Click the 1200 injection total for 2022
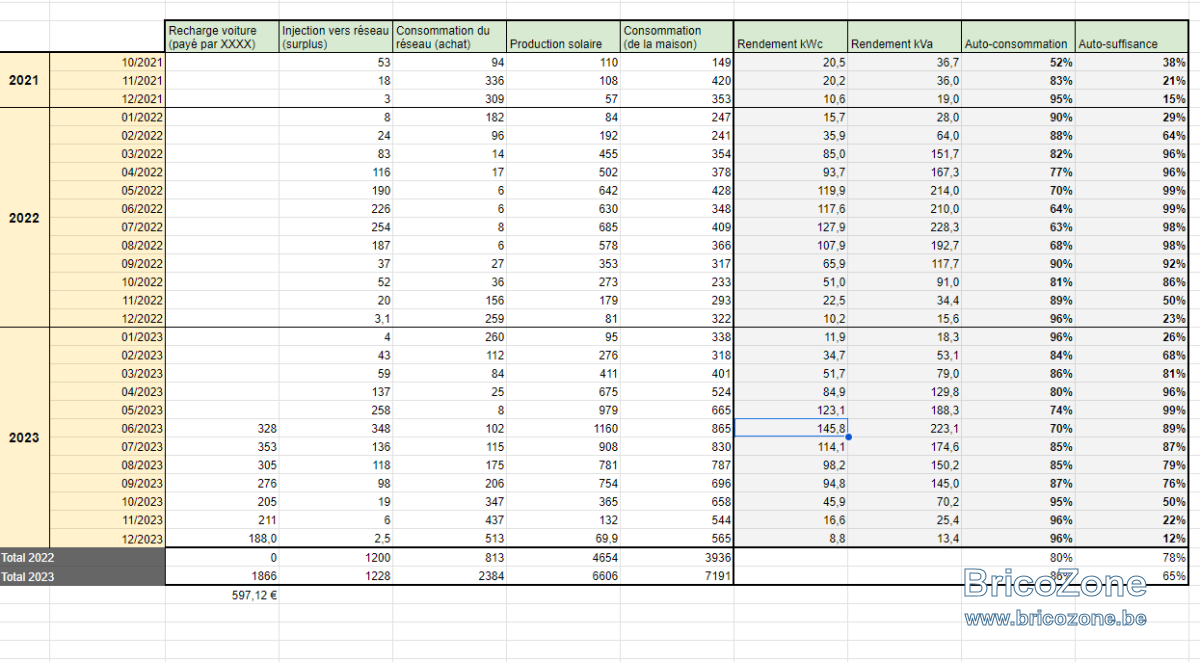The width and height of the screenshot is (1200, 662). point(336,557)
